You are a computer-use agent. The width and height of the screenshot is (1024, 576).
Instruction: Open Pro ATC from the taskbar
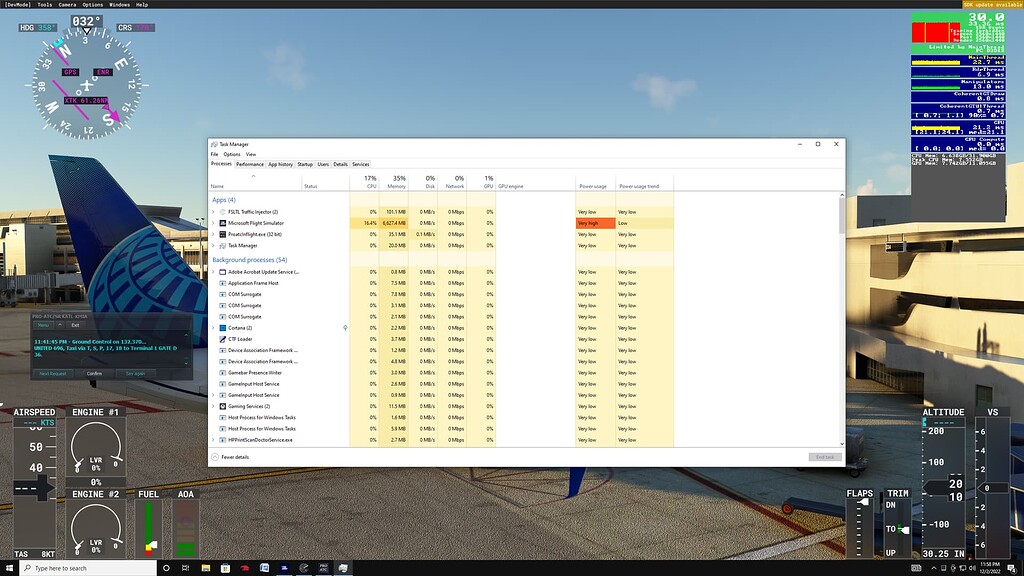(324, 568)
